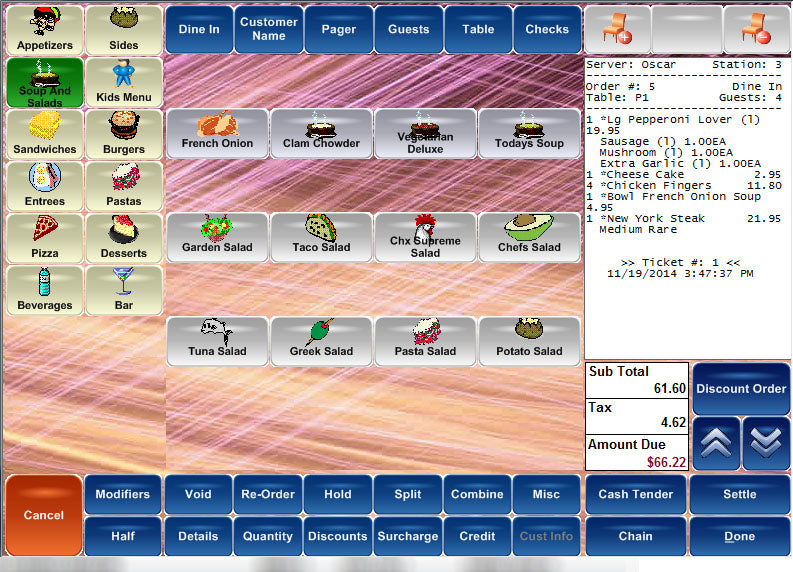Apply Discount Order to ticket
The height and width of the screenshot is (572, 793).
click(x=740, y=388)
